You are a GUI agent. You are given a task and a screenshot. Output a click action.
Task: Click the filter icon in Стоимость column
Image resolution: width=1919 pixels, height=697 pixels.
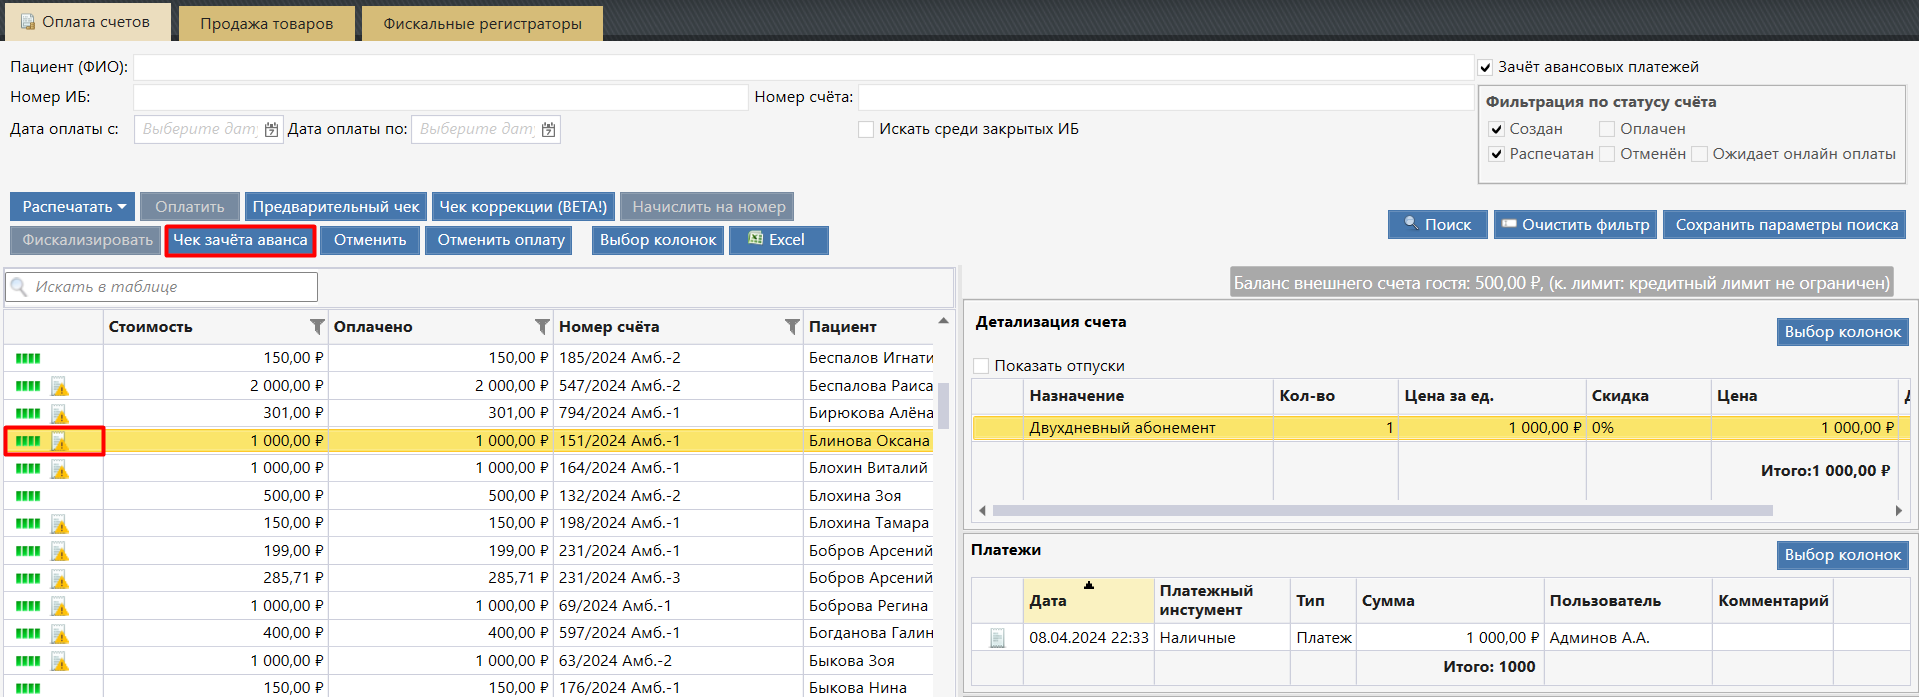point(317,327)
